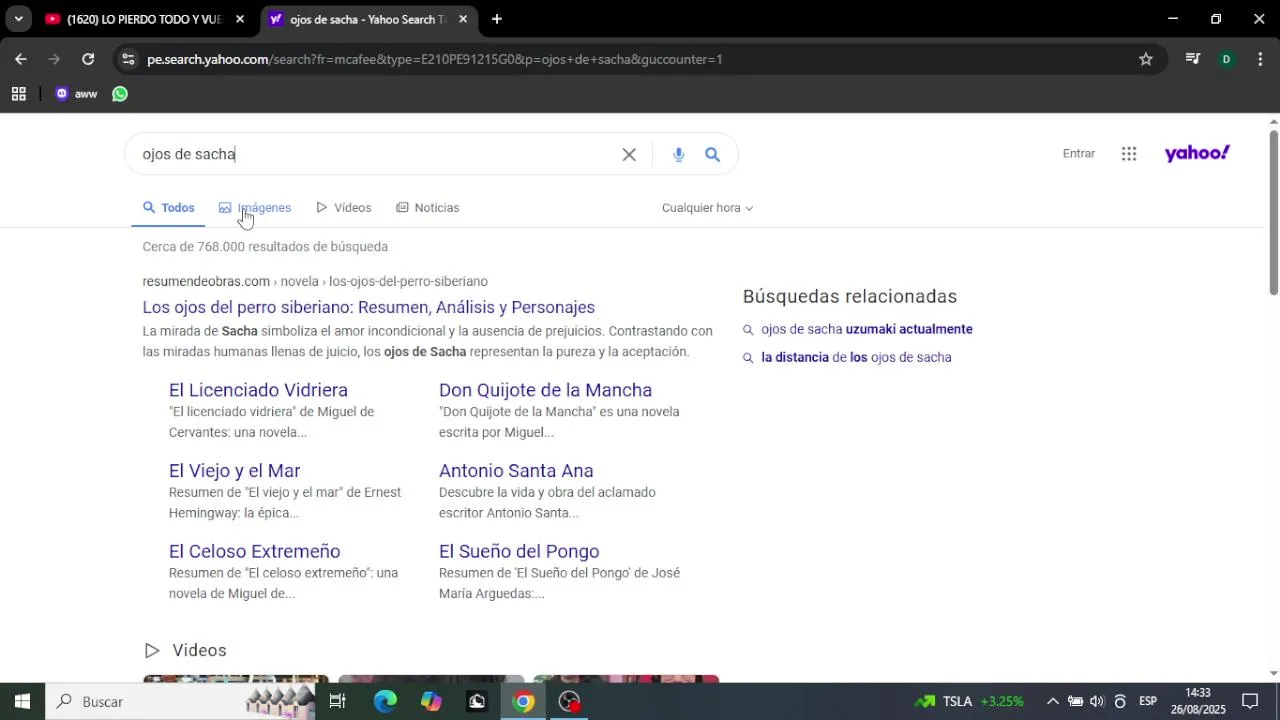Open Chrome's three-dot menu
1280x720 pixels.
point(1260,59)
